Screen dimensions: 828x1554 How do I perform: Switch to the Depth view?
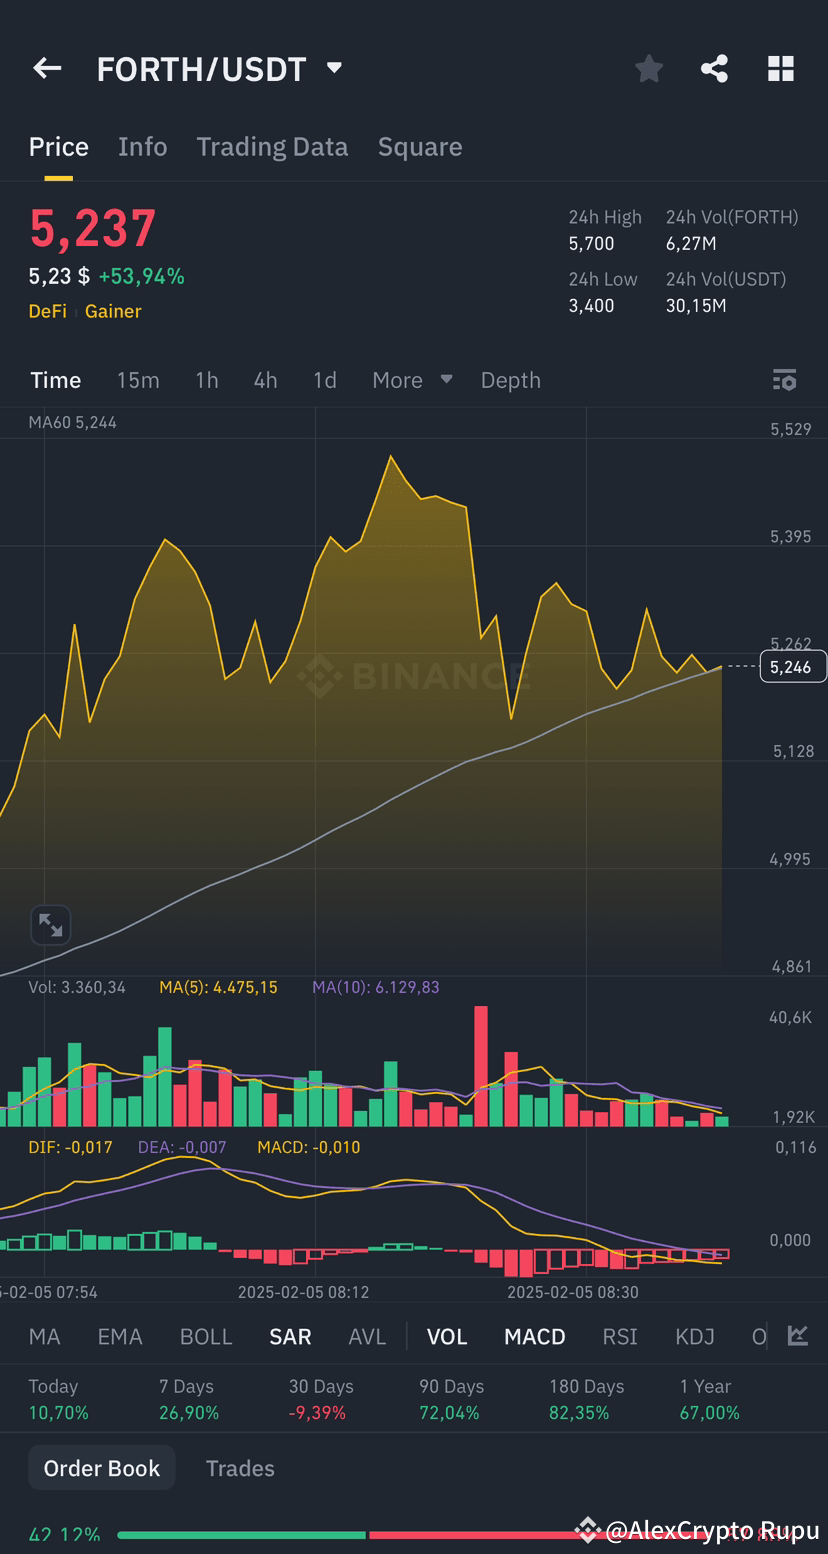click(x=510, y=380)
